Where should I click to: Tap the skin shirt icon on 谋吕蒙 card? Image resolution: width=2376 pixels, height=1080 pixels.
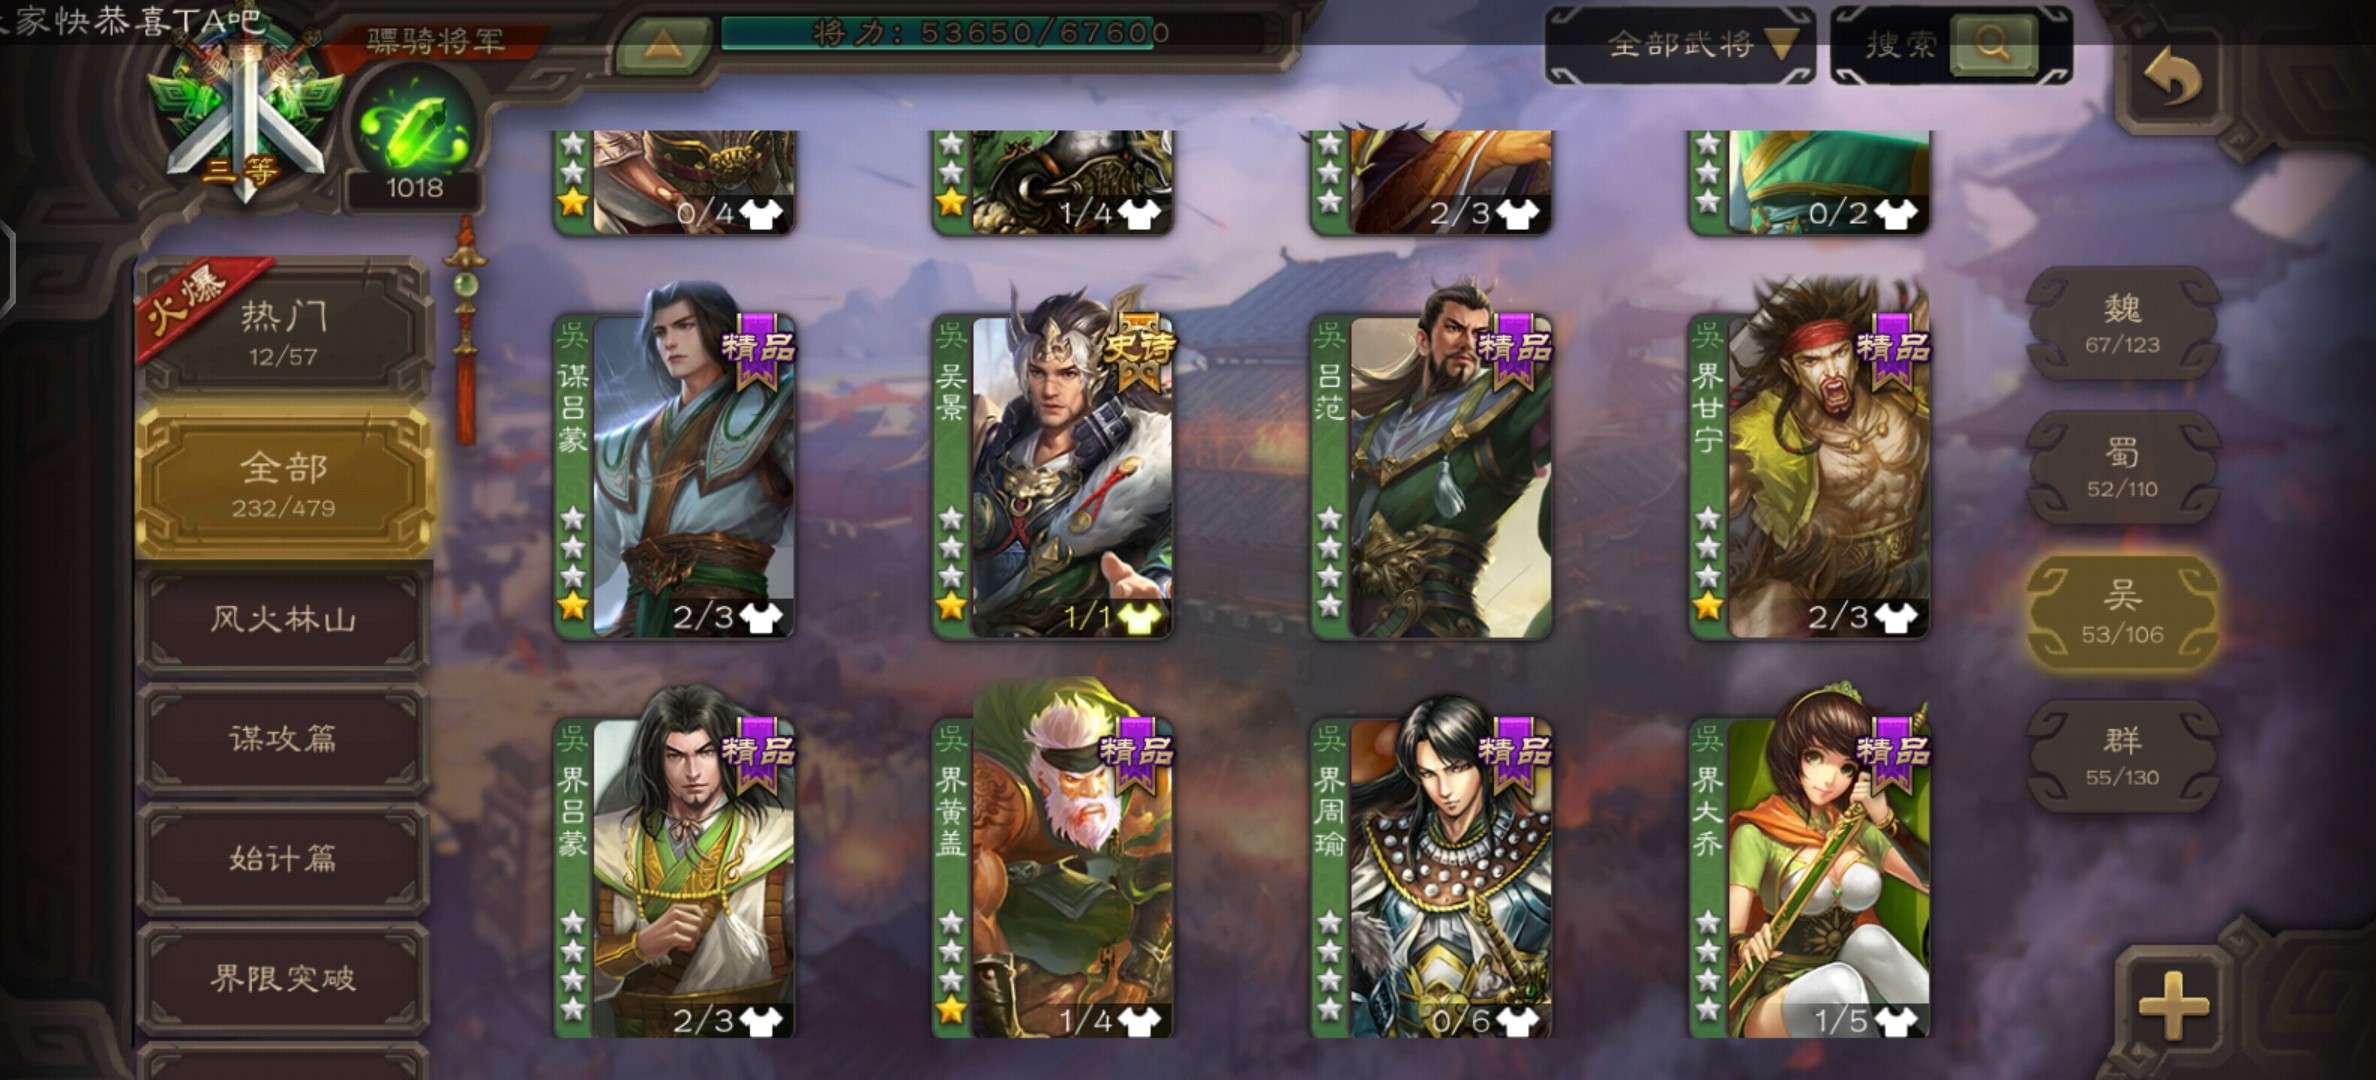coord(760,618)
